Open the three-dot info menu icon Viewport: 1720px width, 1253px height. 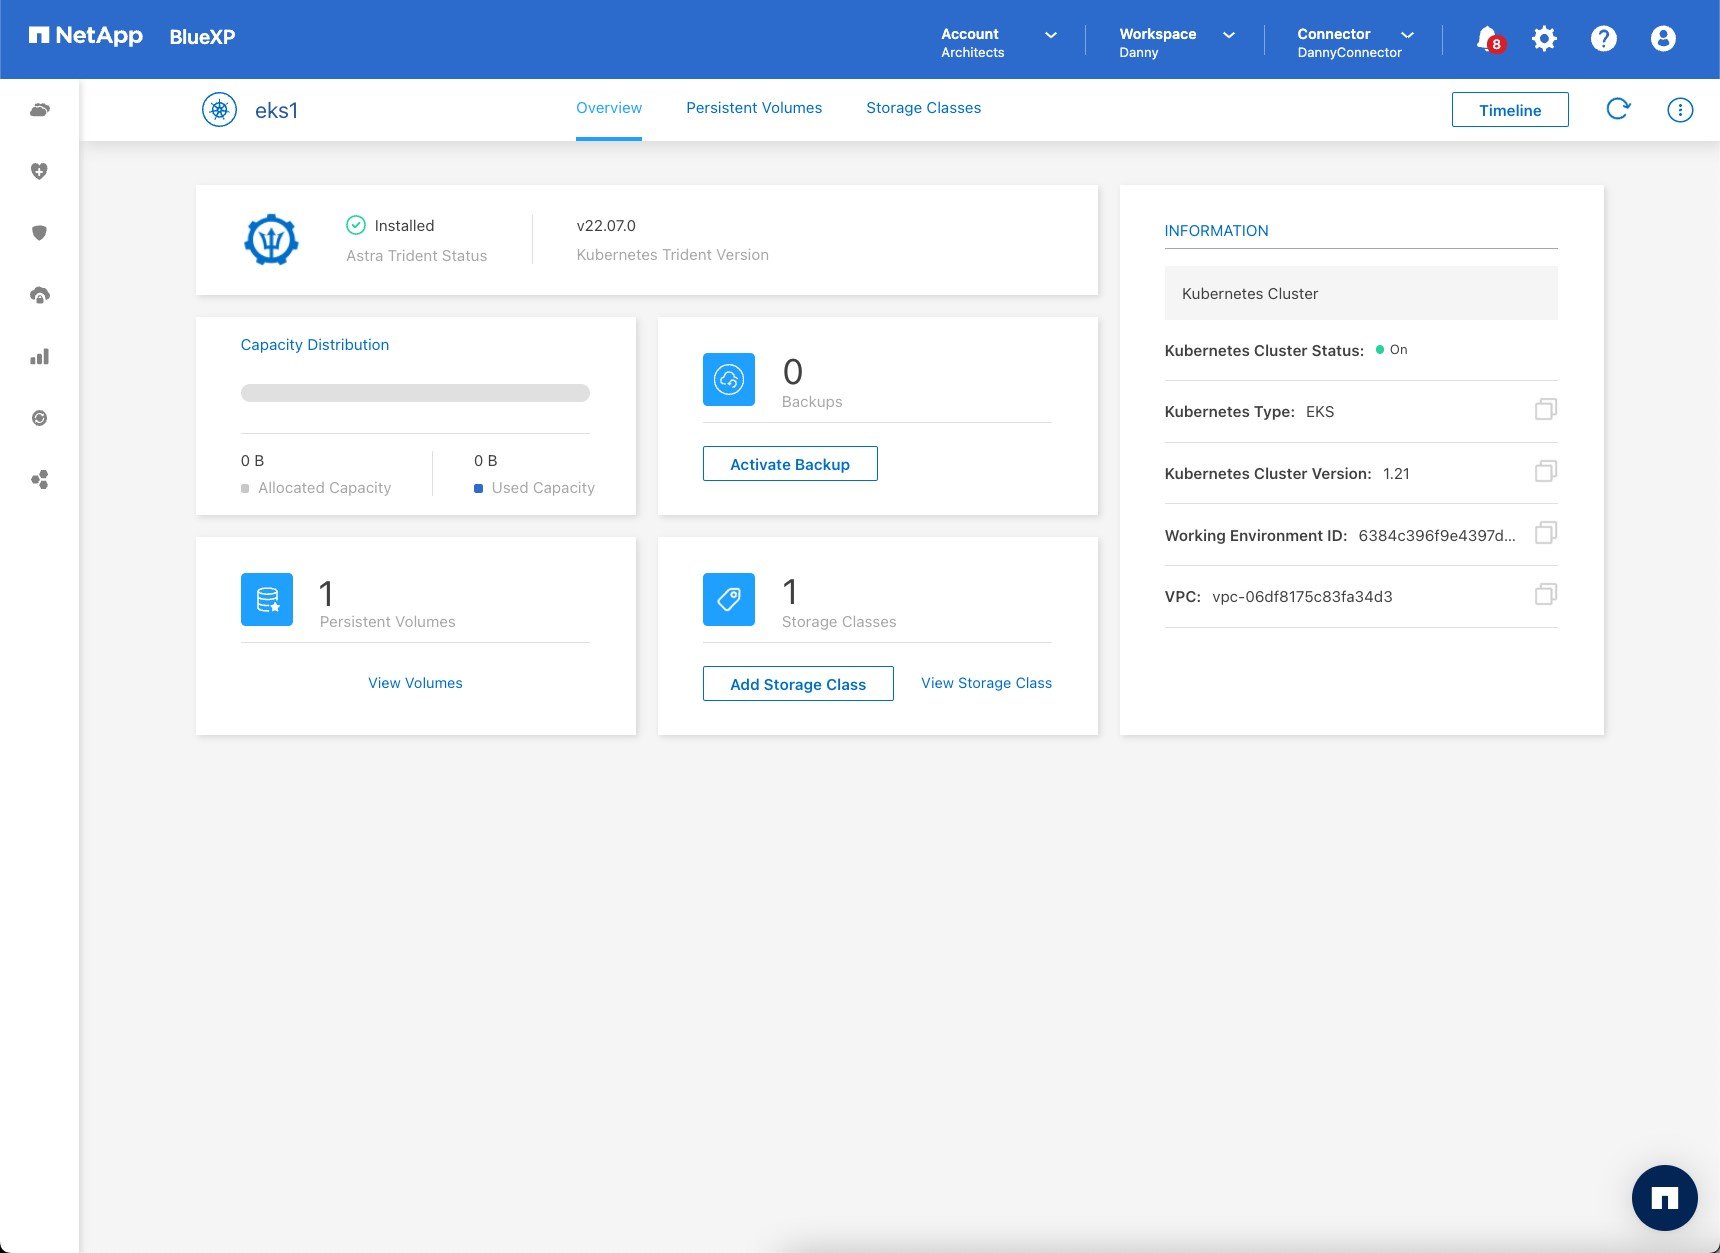[x=1680, y=110]
